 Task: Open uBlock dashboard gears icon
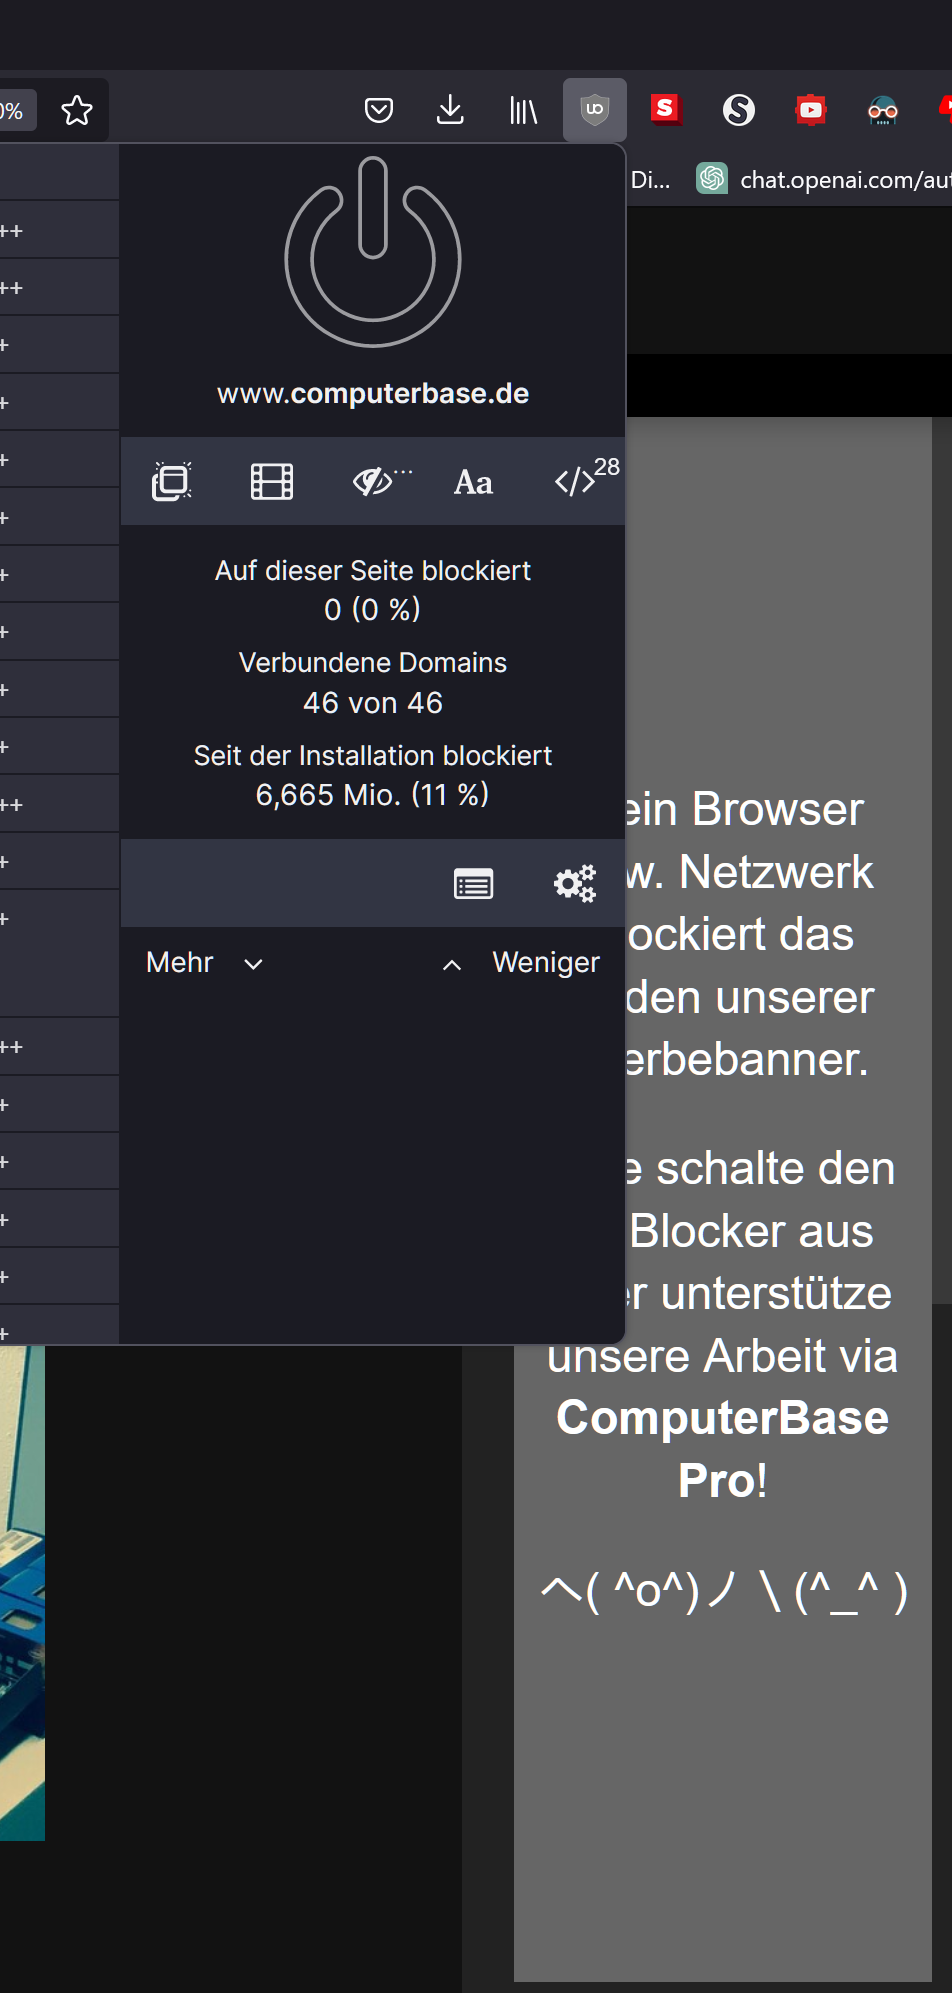(575, 883)
